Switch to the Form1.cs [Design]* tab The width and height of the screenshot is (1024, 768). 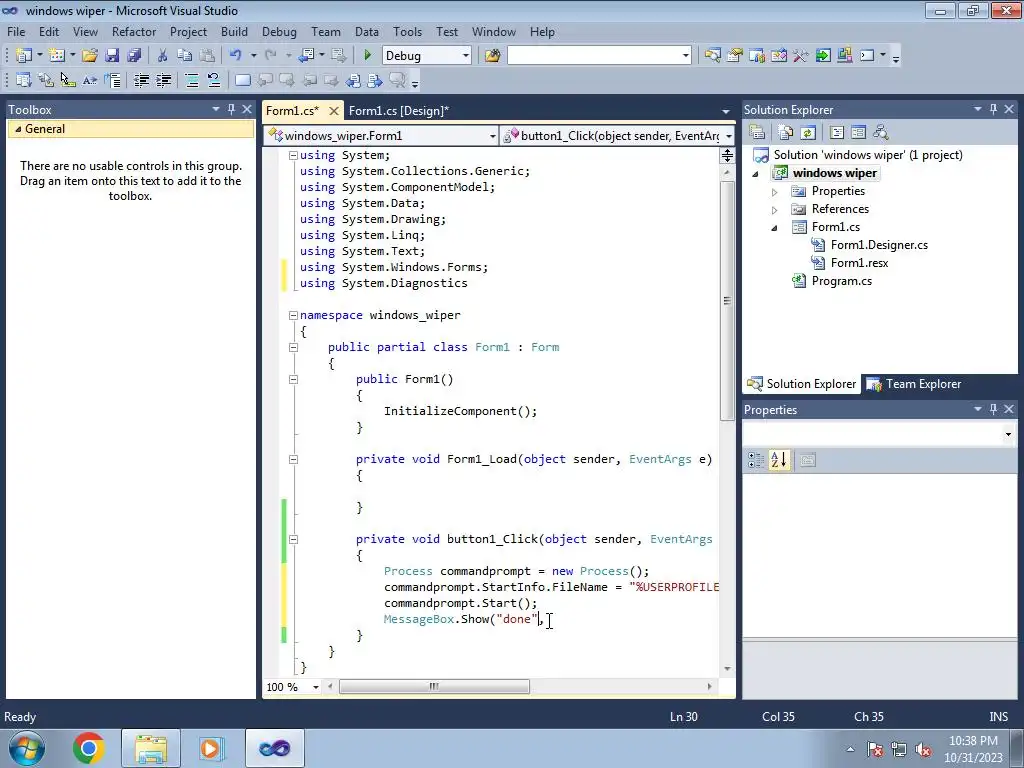pos(398,110)
